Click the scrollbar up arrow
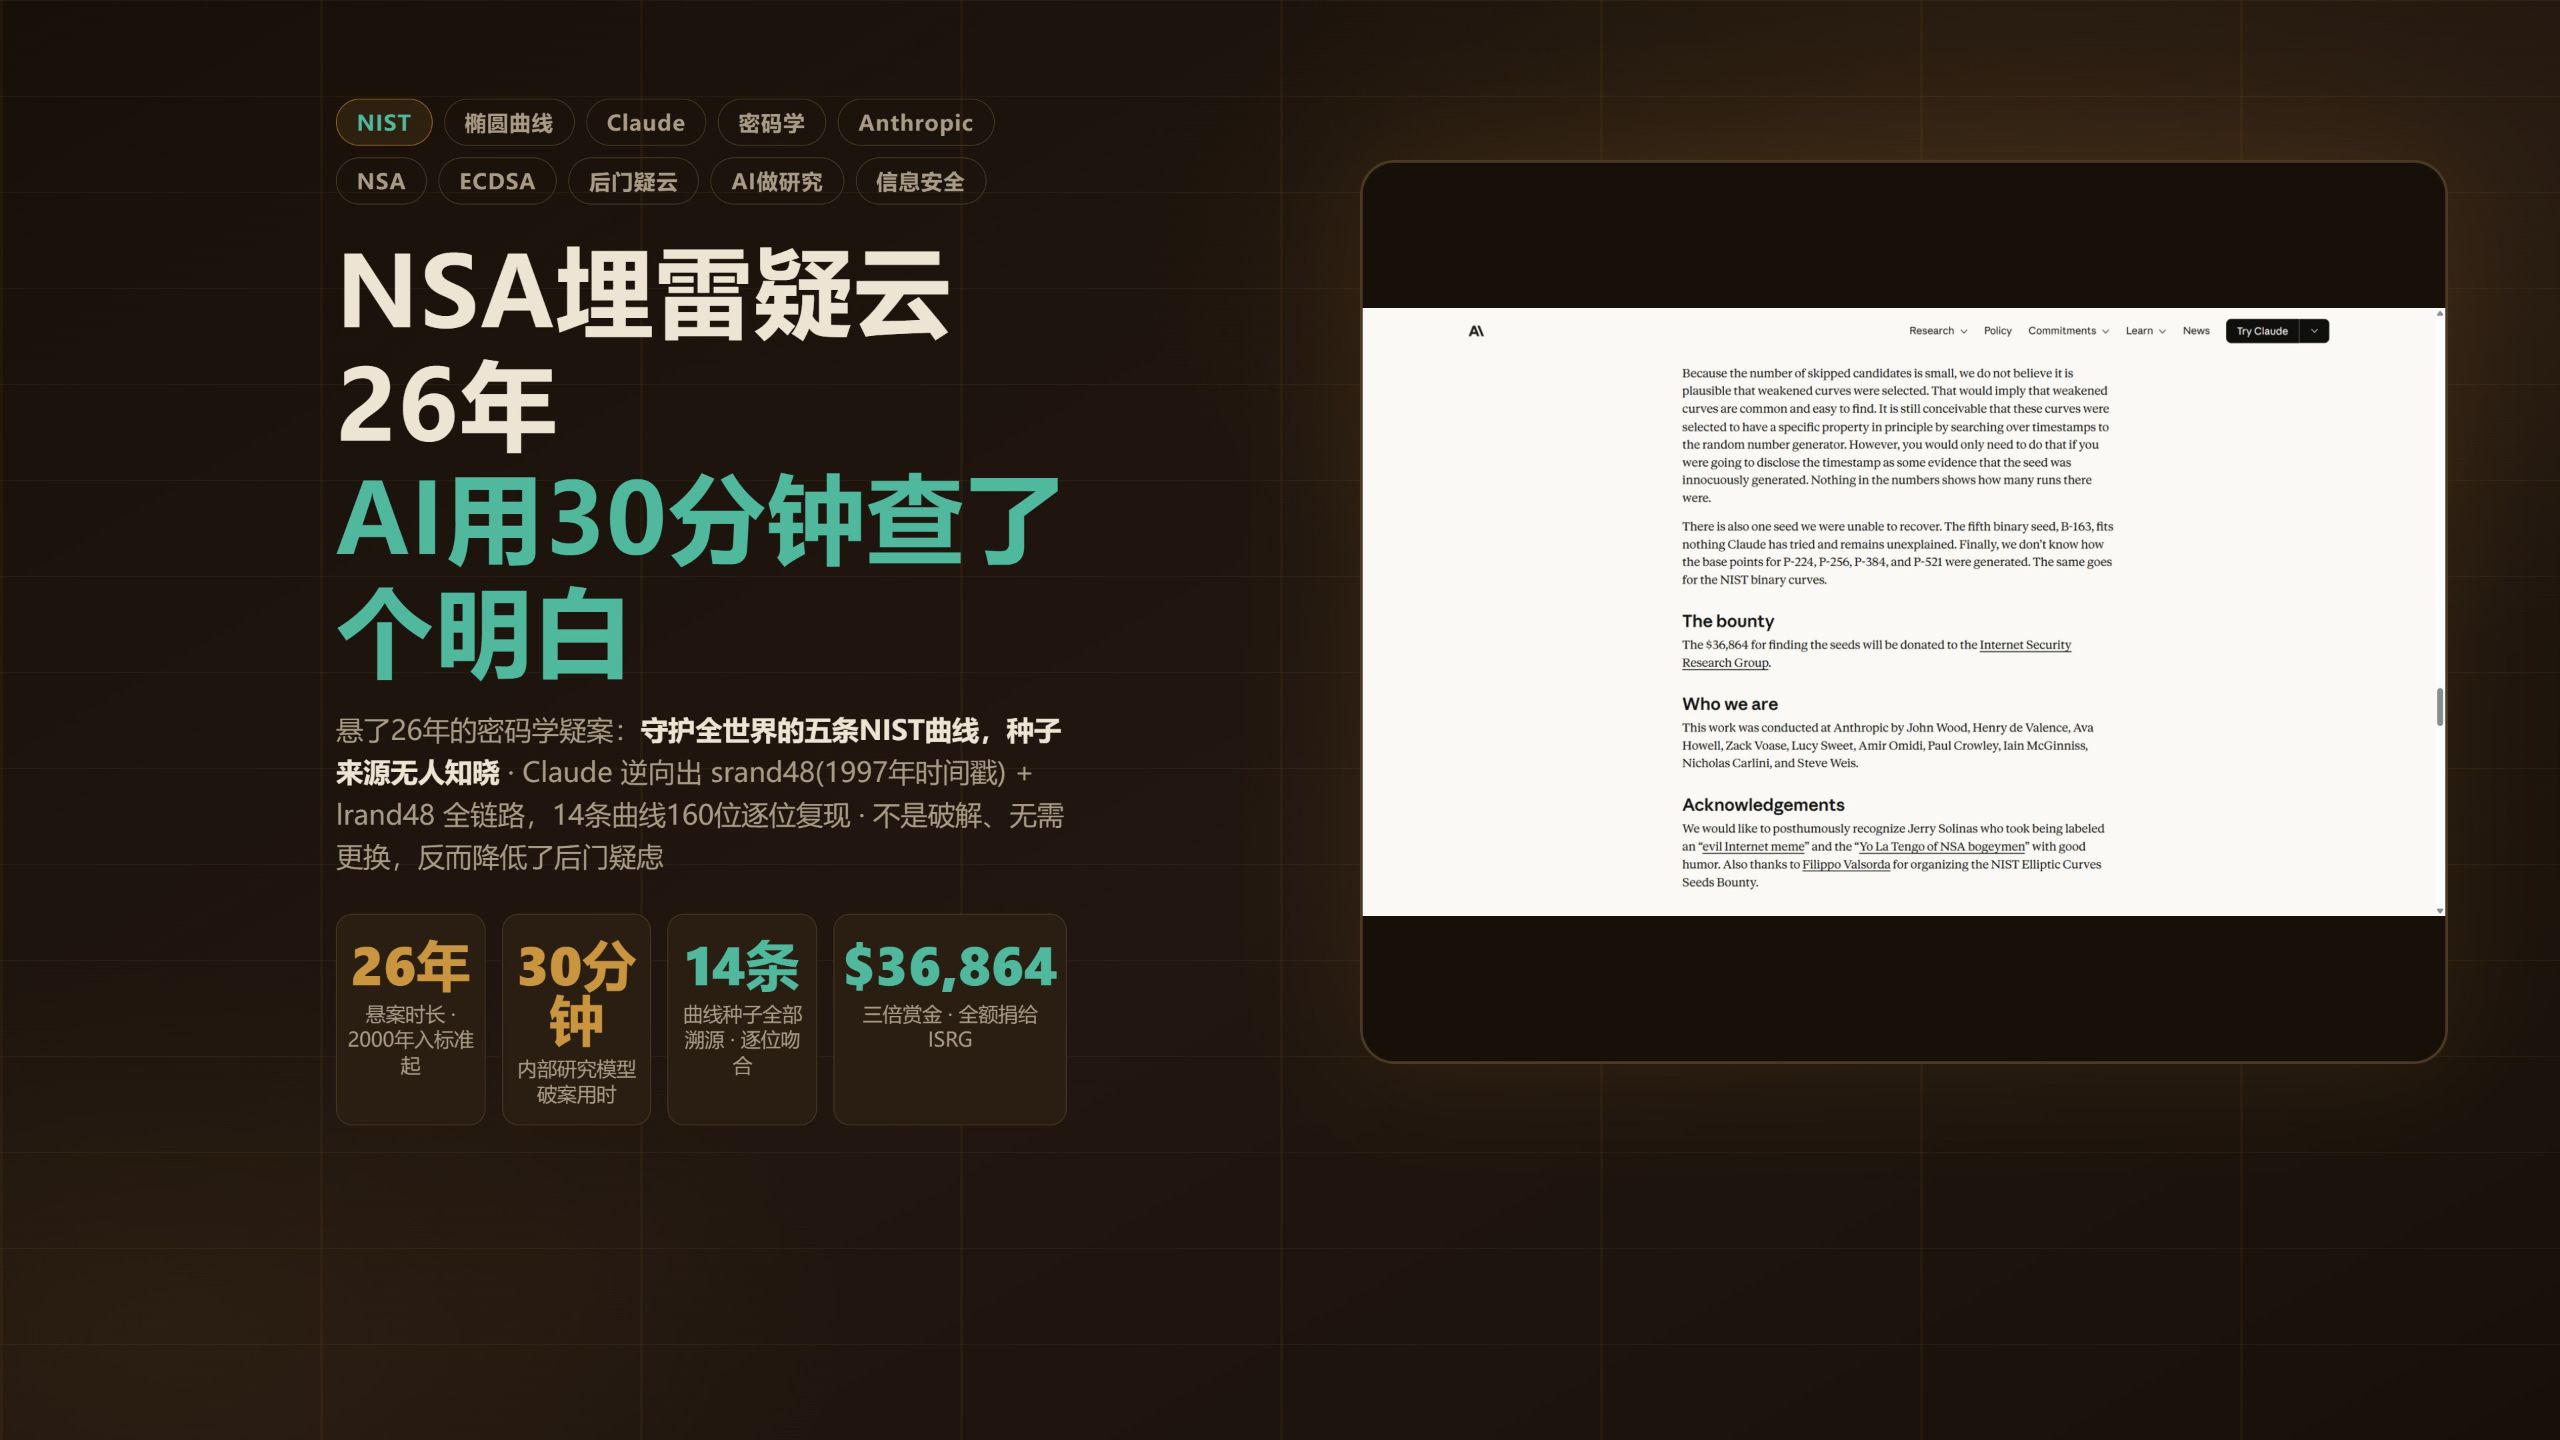 tap(2439, 314)
